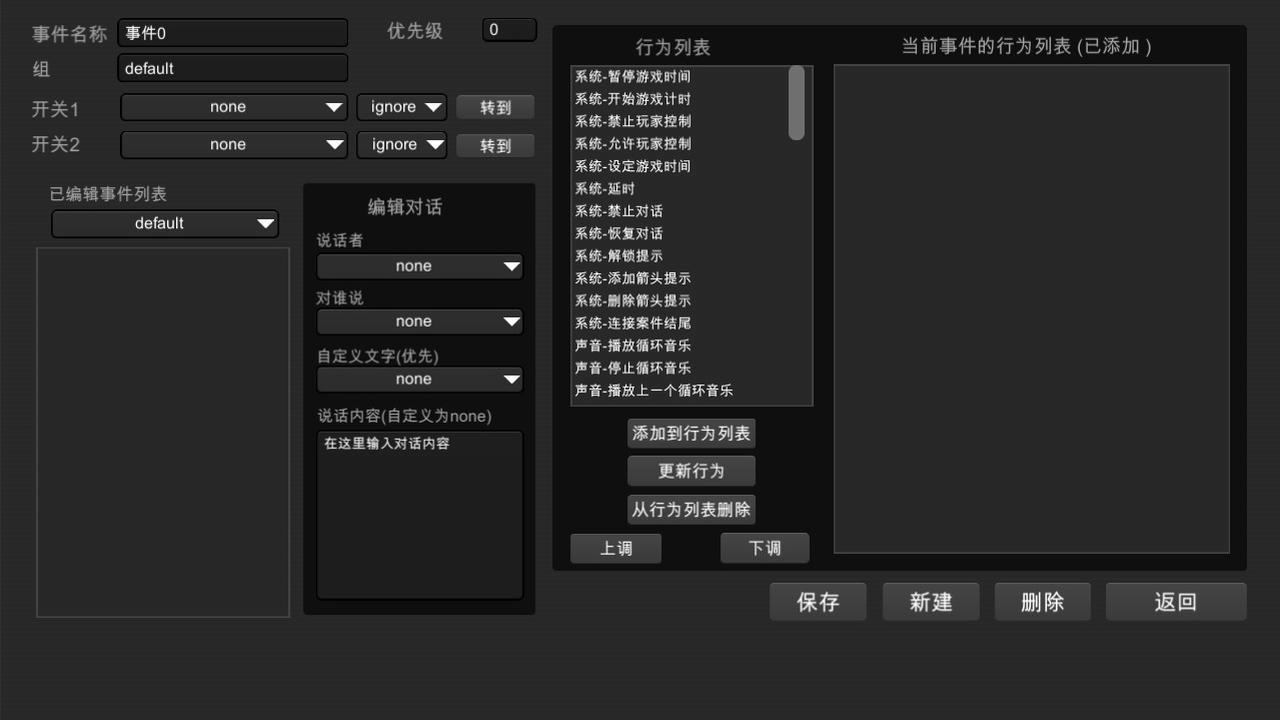
Task: Click the 行为列表 scrollbar handle
Action: pos(796,103)
